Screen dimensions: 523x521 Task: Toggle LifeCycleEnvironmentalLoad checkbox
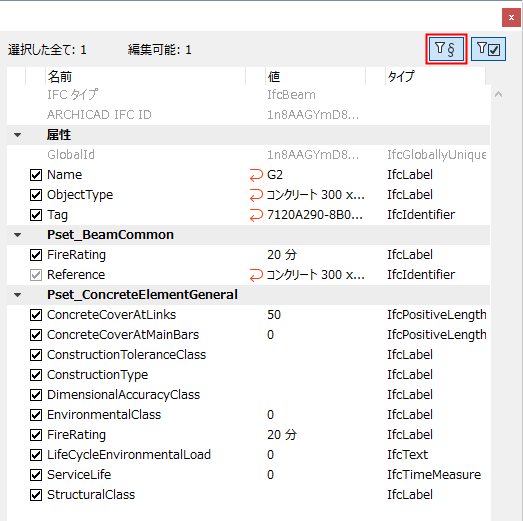36,455
